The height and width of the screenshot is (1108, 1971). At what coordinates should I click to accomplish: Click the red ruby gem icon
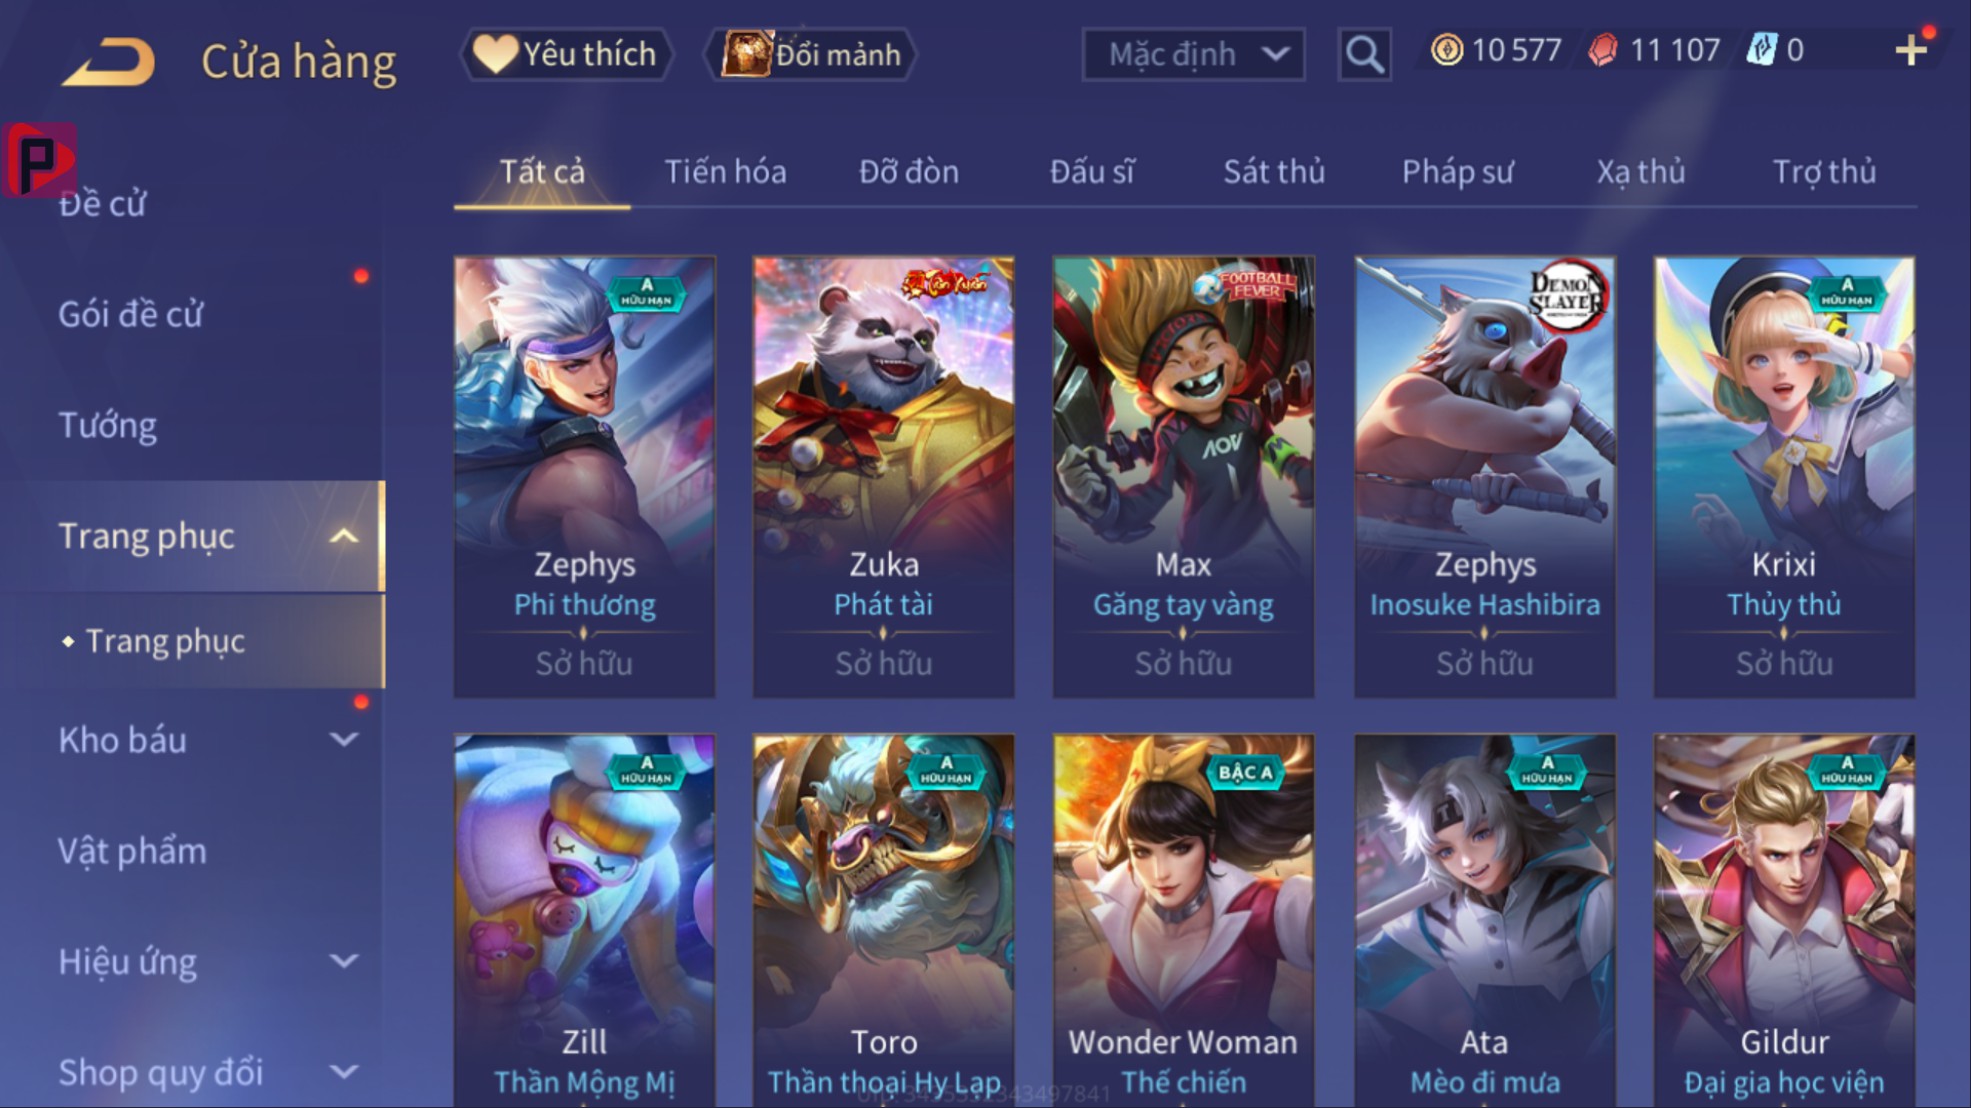(1603, 50)
